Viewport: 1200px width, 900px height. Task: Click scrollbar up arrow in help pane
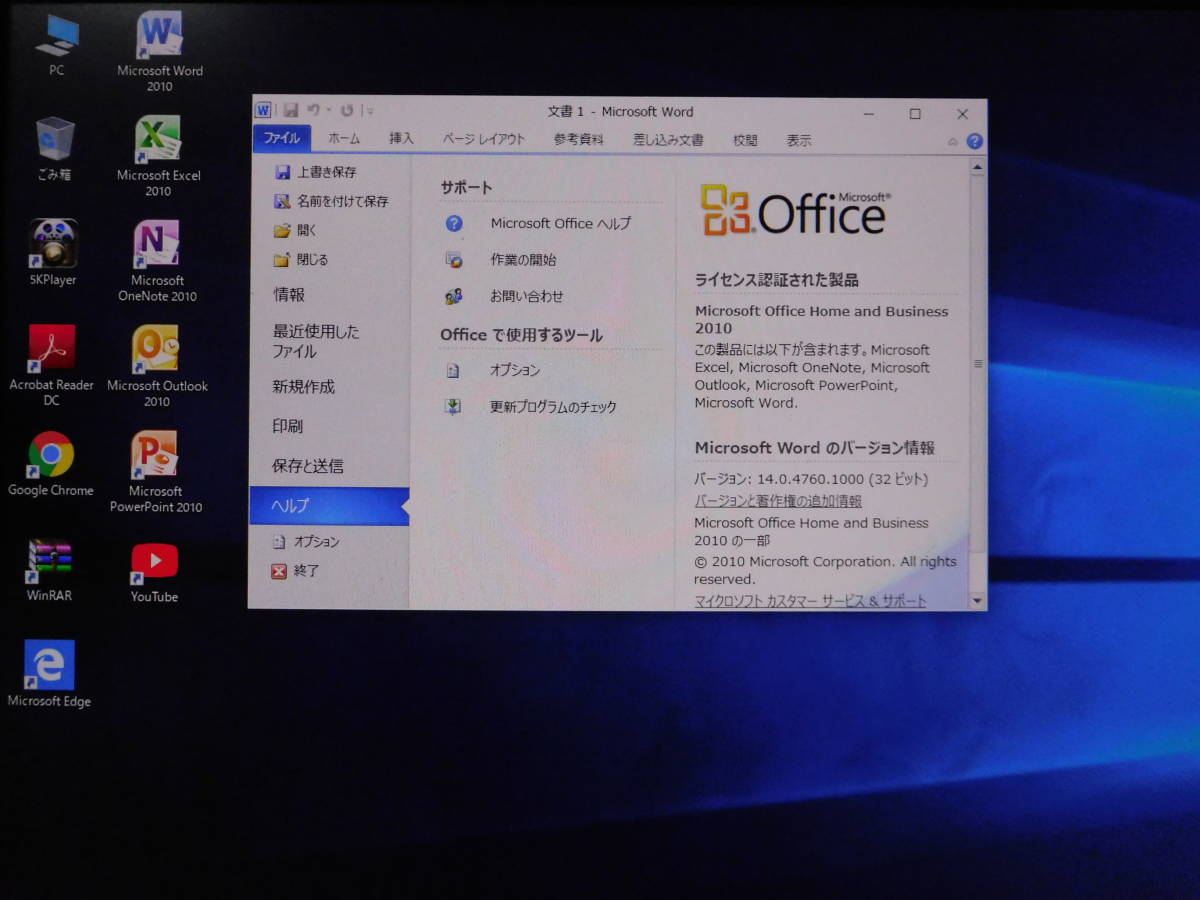(978, 169)
